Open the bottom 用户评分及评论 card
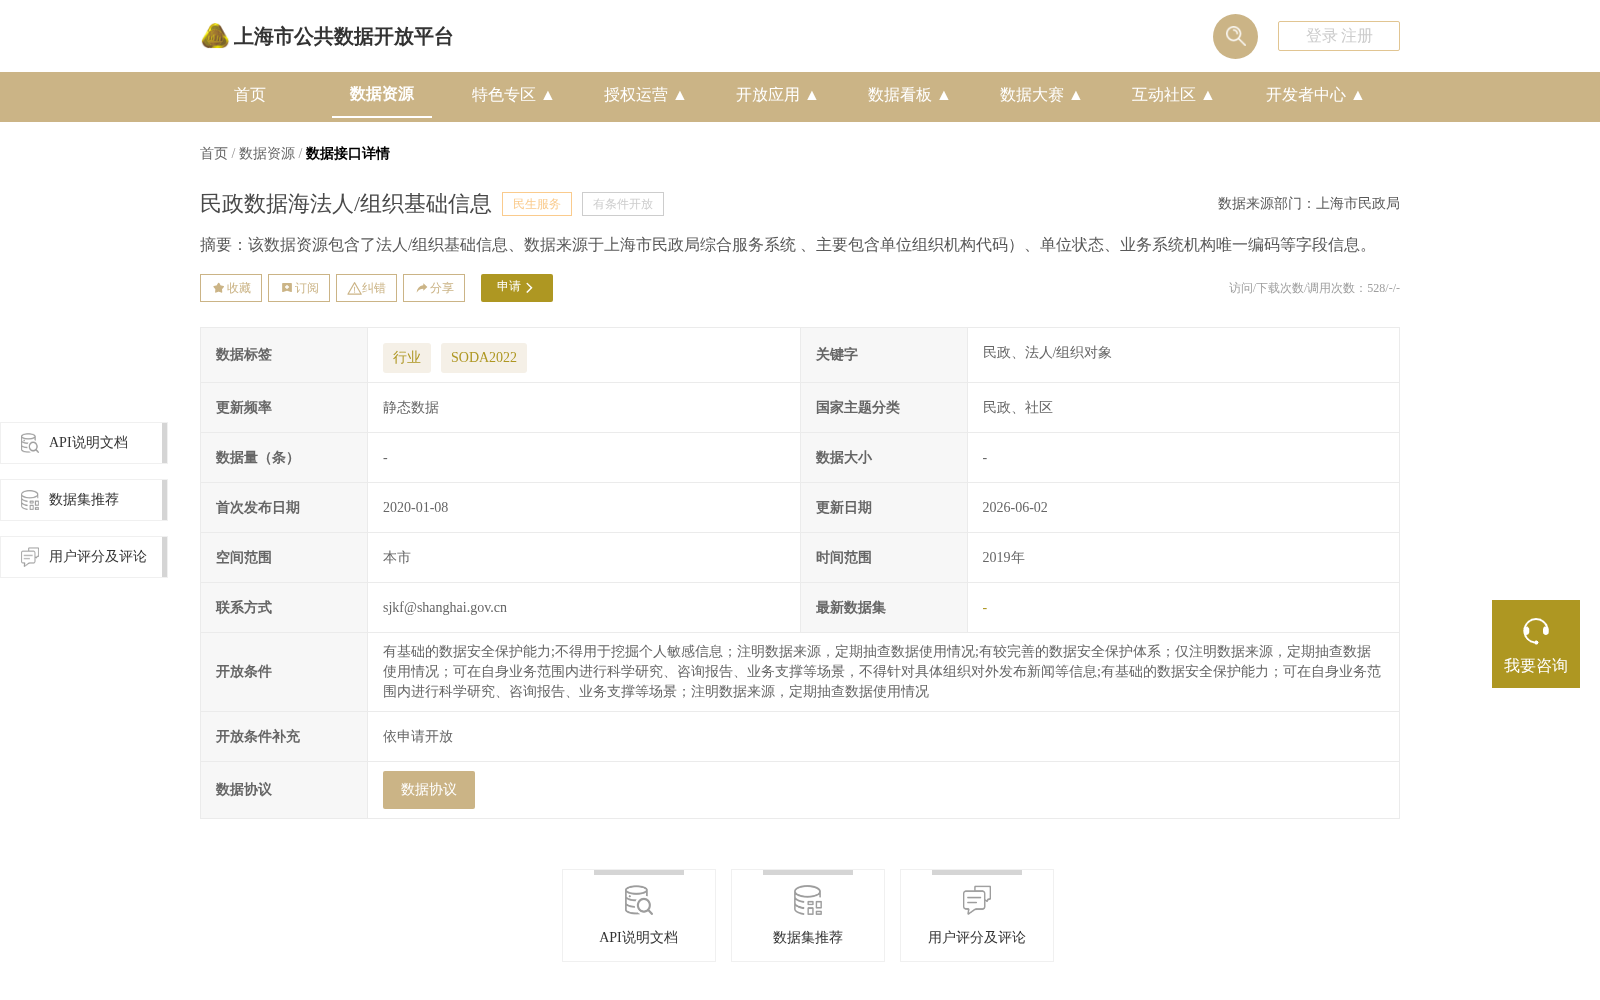Viewport: 1600px width, 1000px height. pyautogui.click(x=977, y=915)
